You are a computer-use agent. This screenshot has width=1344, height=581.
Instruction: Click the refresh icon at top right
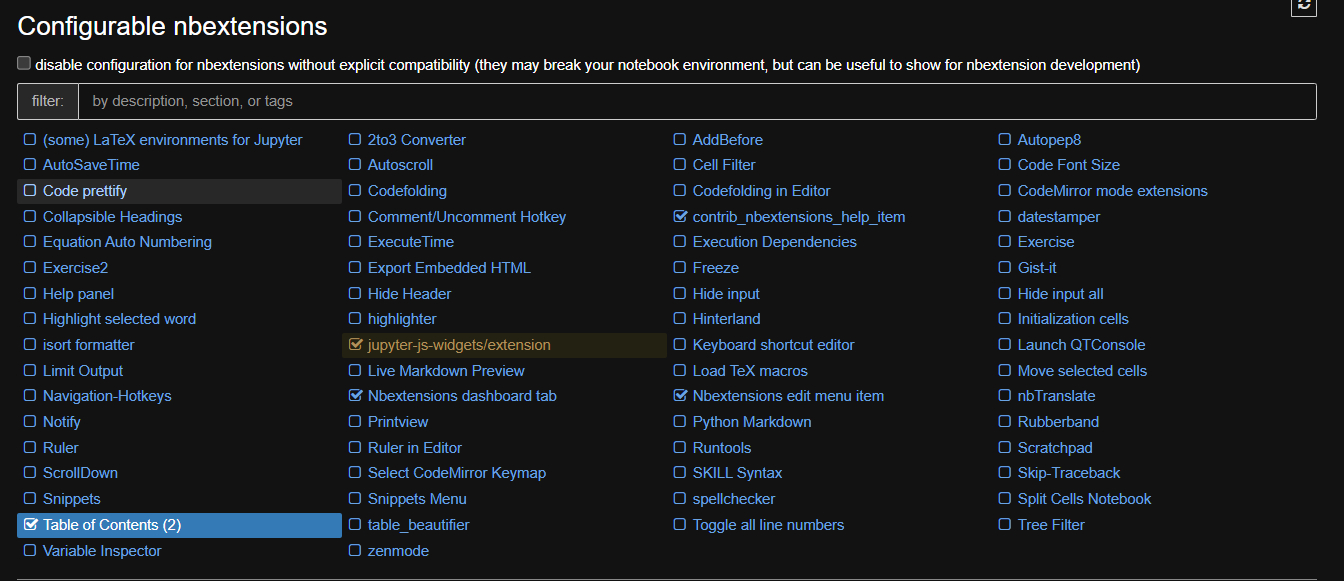[x=1304, y=6]
